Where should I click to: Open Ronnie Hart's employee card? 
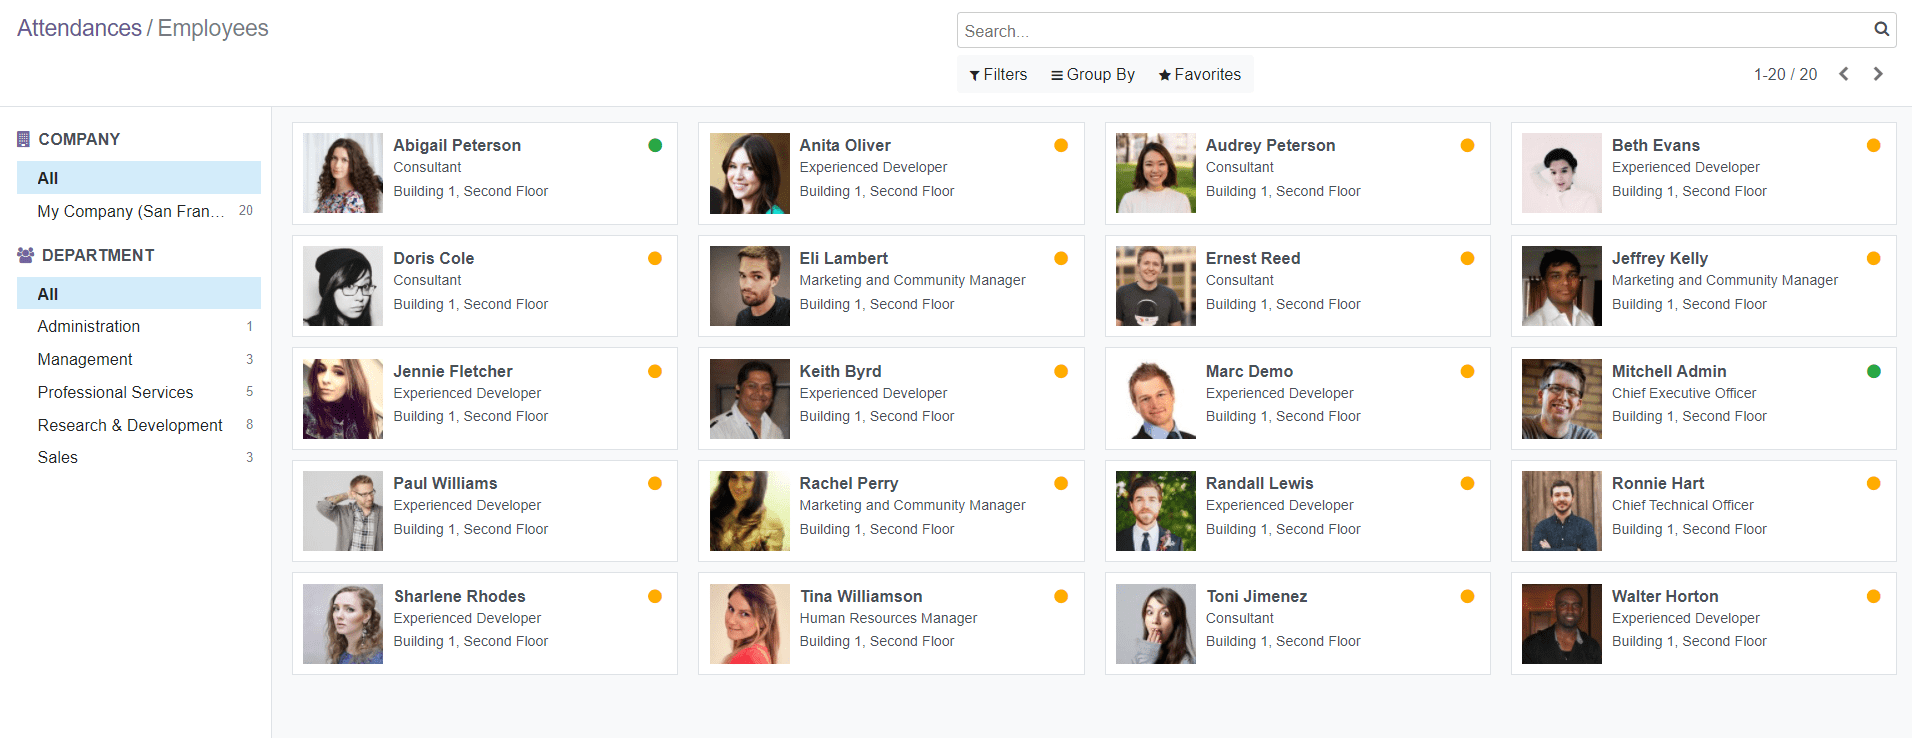click(x=1702, y=510)
